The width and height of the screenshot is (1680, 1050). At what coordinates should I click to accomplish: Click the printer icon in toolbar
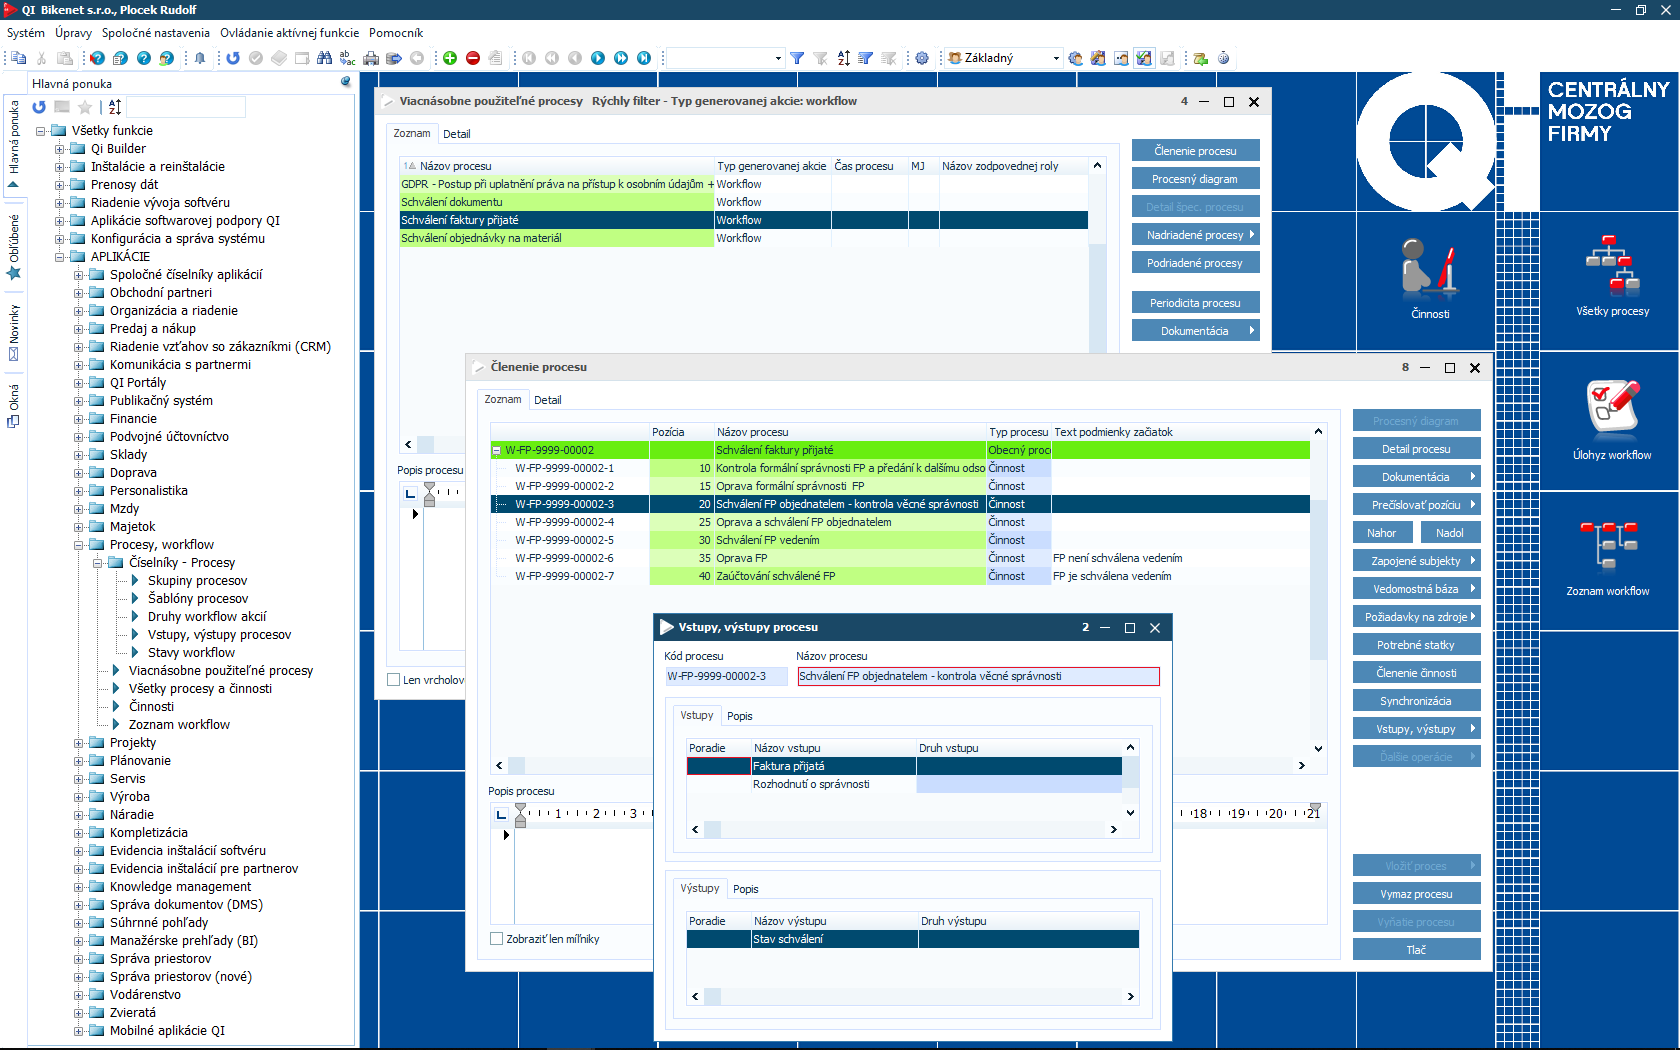371,58
